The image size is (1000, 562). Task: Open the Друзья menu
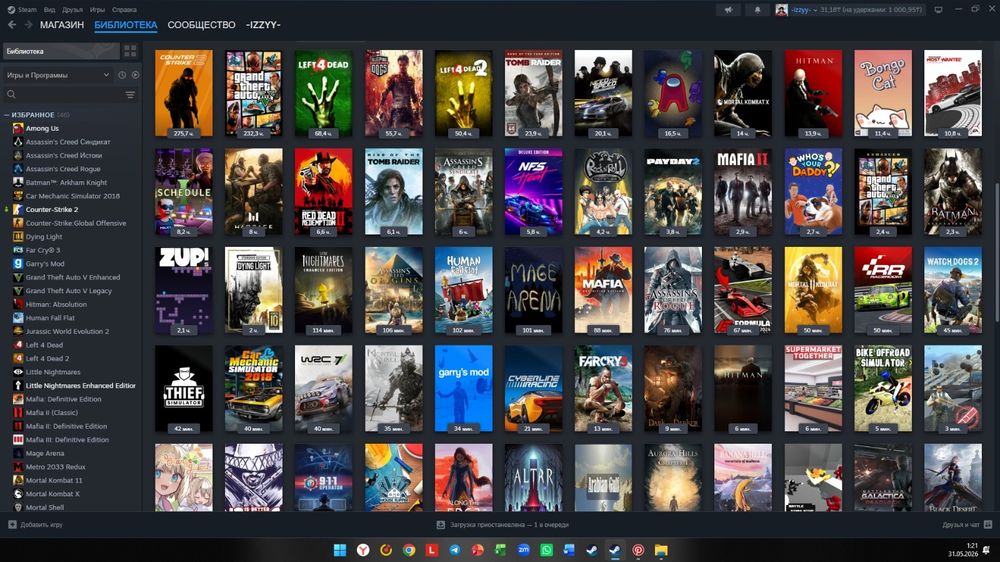(x=72, y=10)
